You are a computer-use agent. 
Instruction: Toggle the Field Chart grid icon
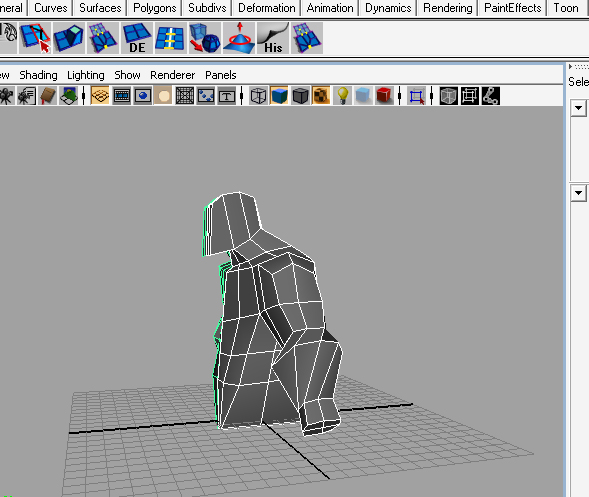185,95
